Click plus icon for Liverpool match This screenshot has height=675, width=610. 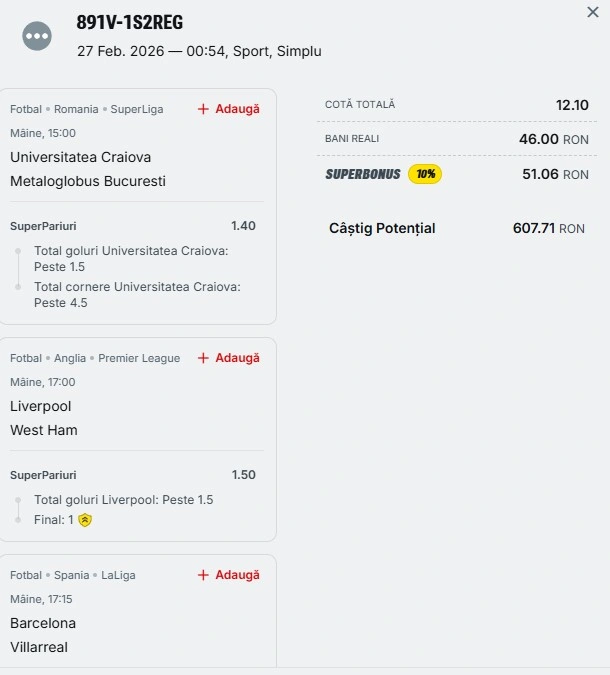click(x=203, y=358)
